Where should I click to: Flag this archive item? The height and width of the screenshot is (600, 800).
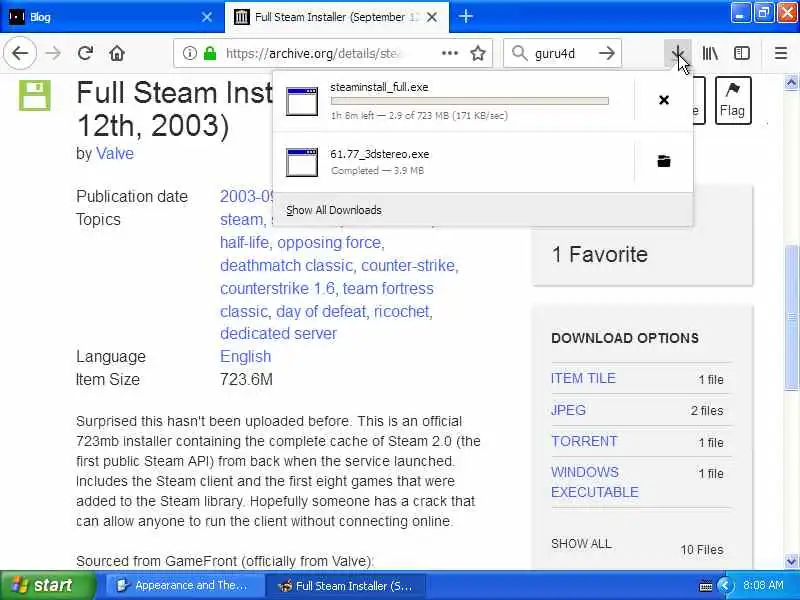tap(733, 101)
